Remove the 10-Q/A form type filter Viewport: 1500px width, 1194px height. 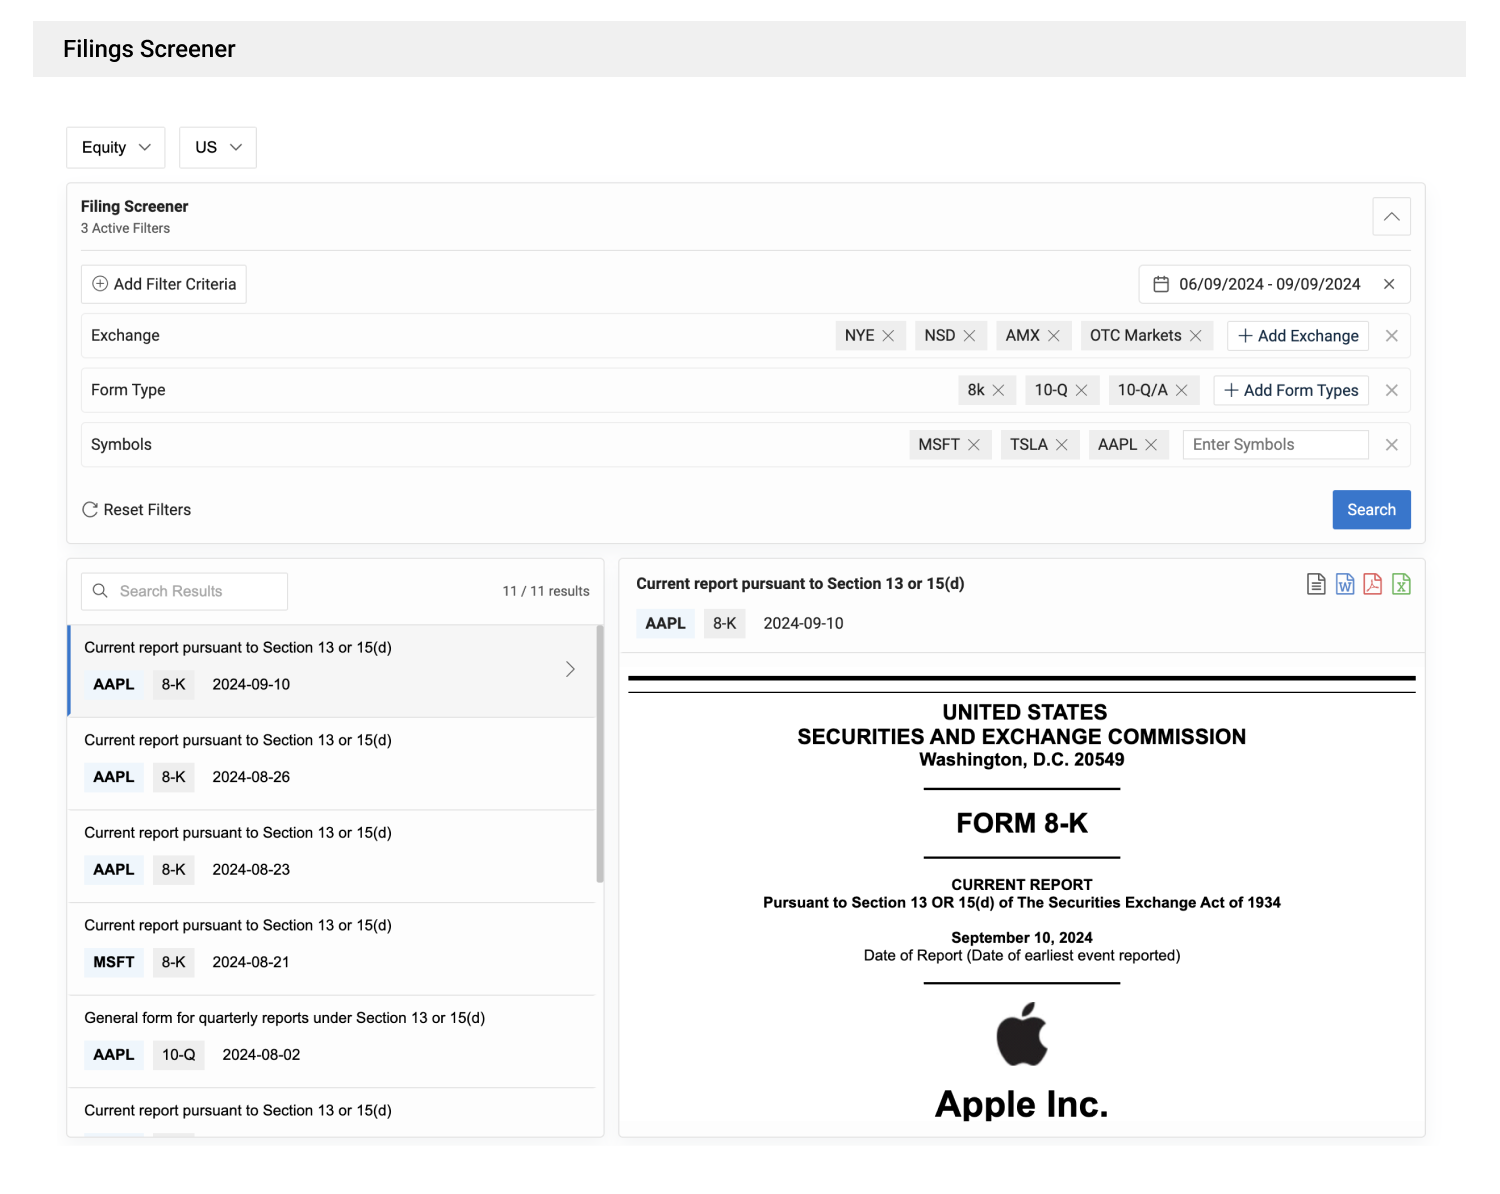click(1184, 390)
